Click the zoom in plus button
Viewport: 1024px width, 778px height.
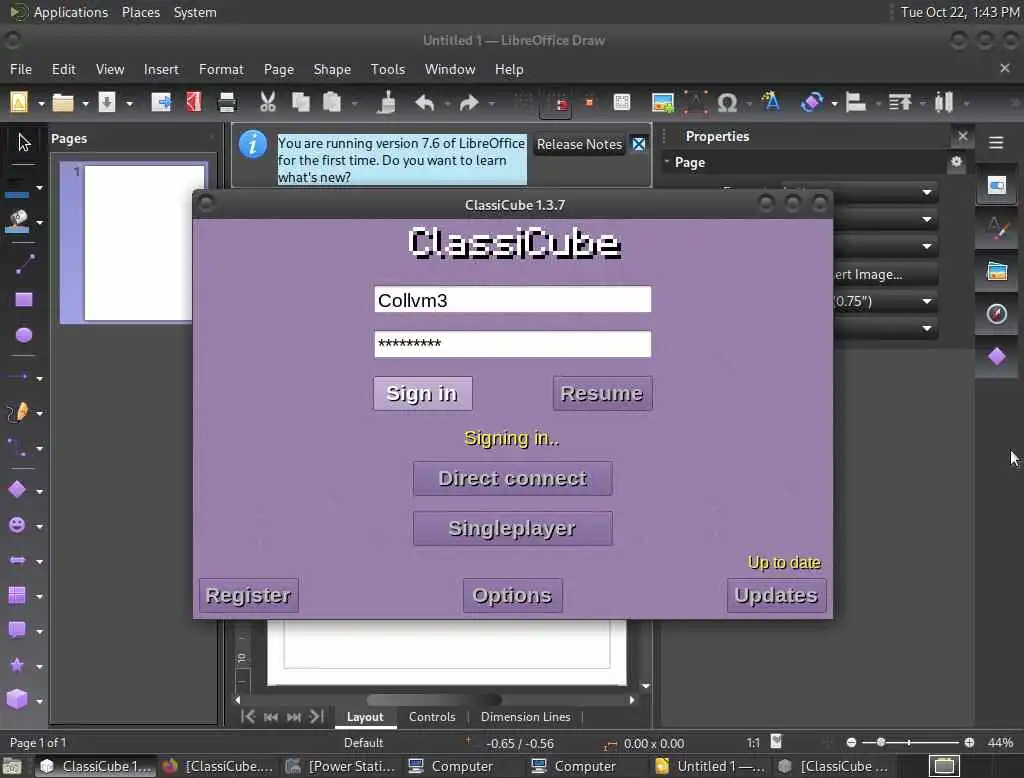point(969,742)
